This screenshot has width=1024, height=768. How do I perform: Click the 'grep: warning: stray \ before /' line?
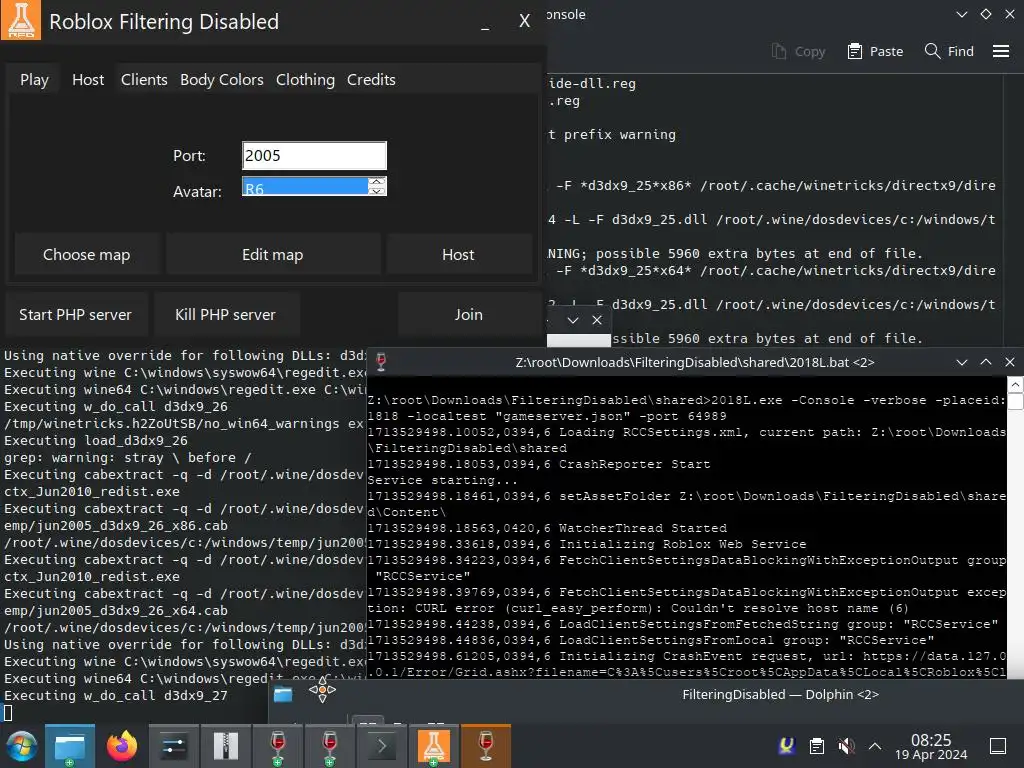127,458
